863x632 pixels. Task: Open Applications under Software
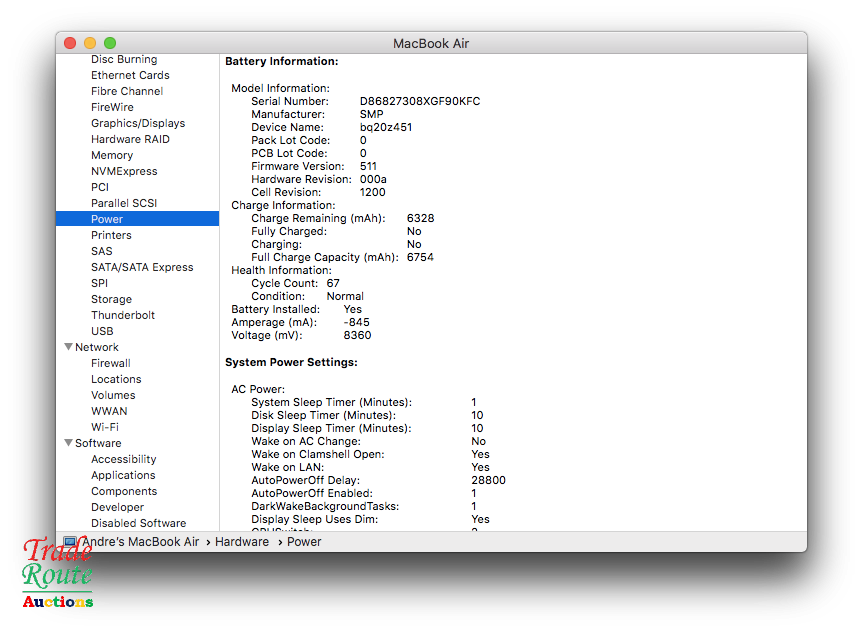(x=123, y=475)
